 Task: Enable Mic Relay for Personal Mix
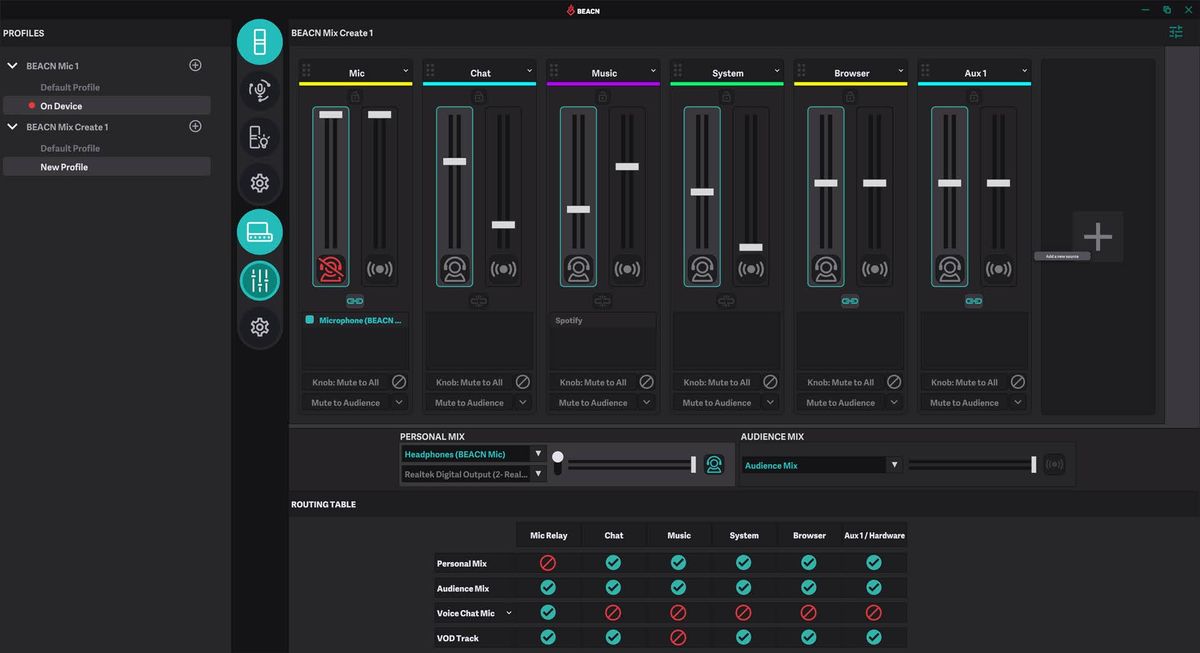[x=547, y=562]
